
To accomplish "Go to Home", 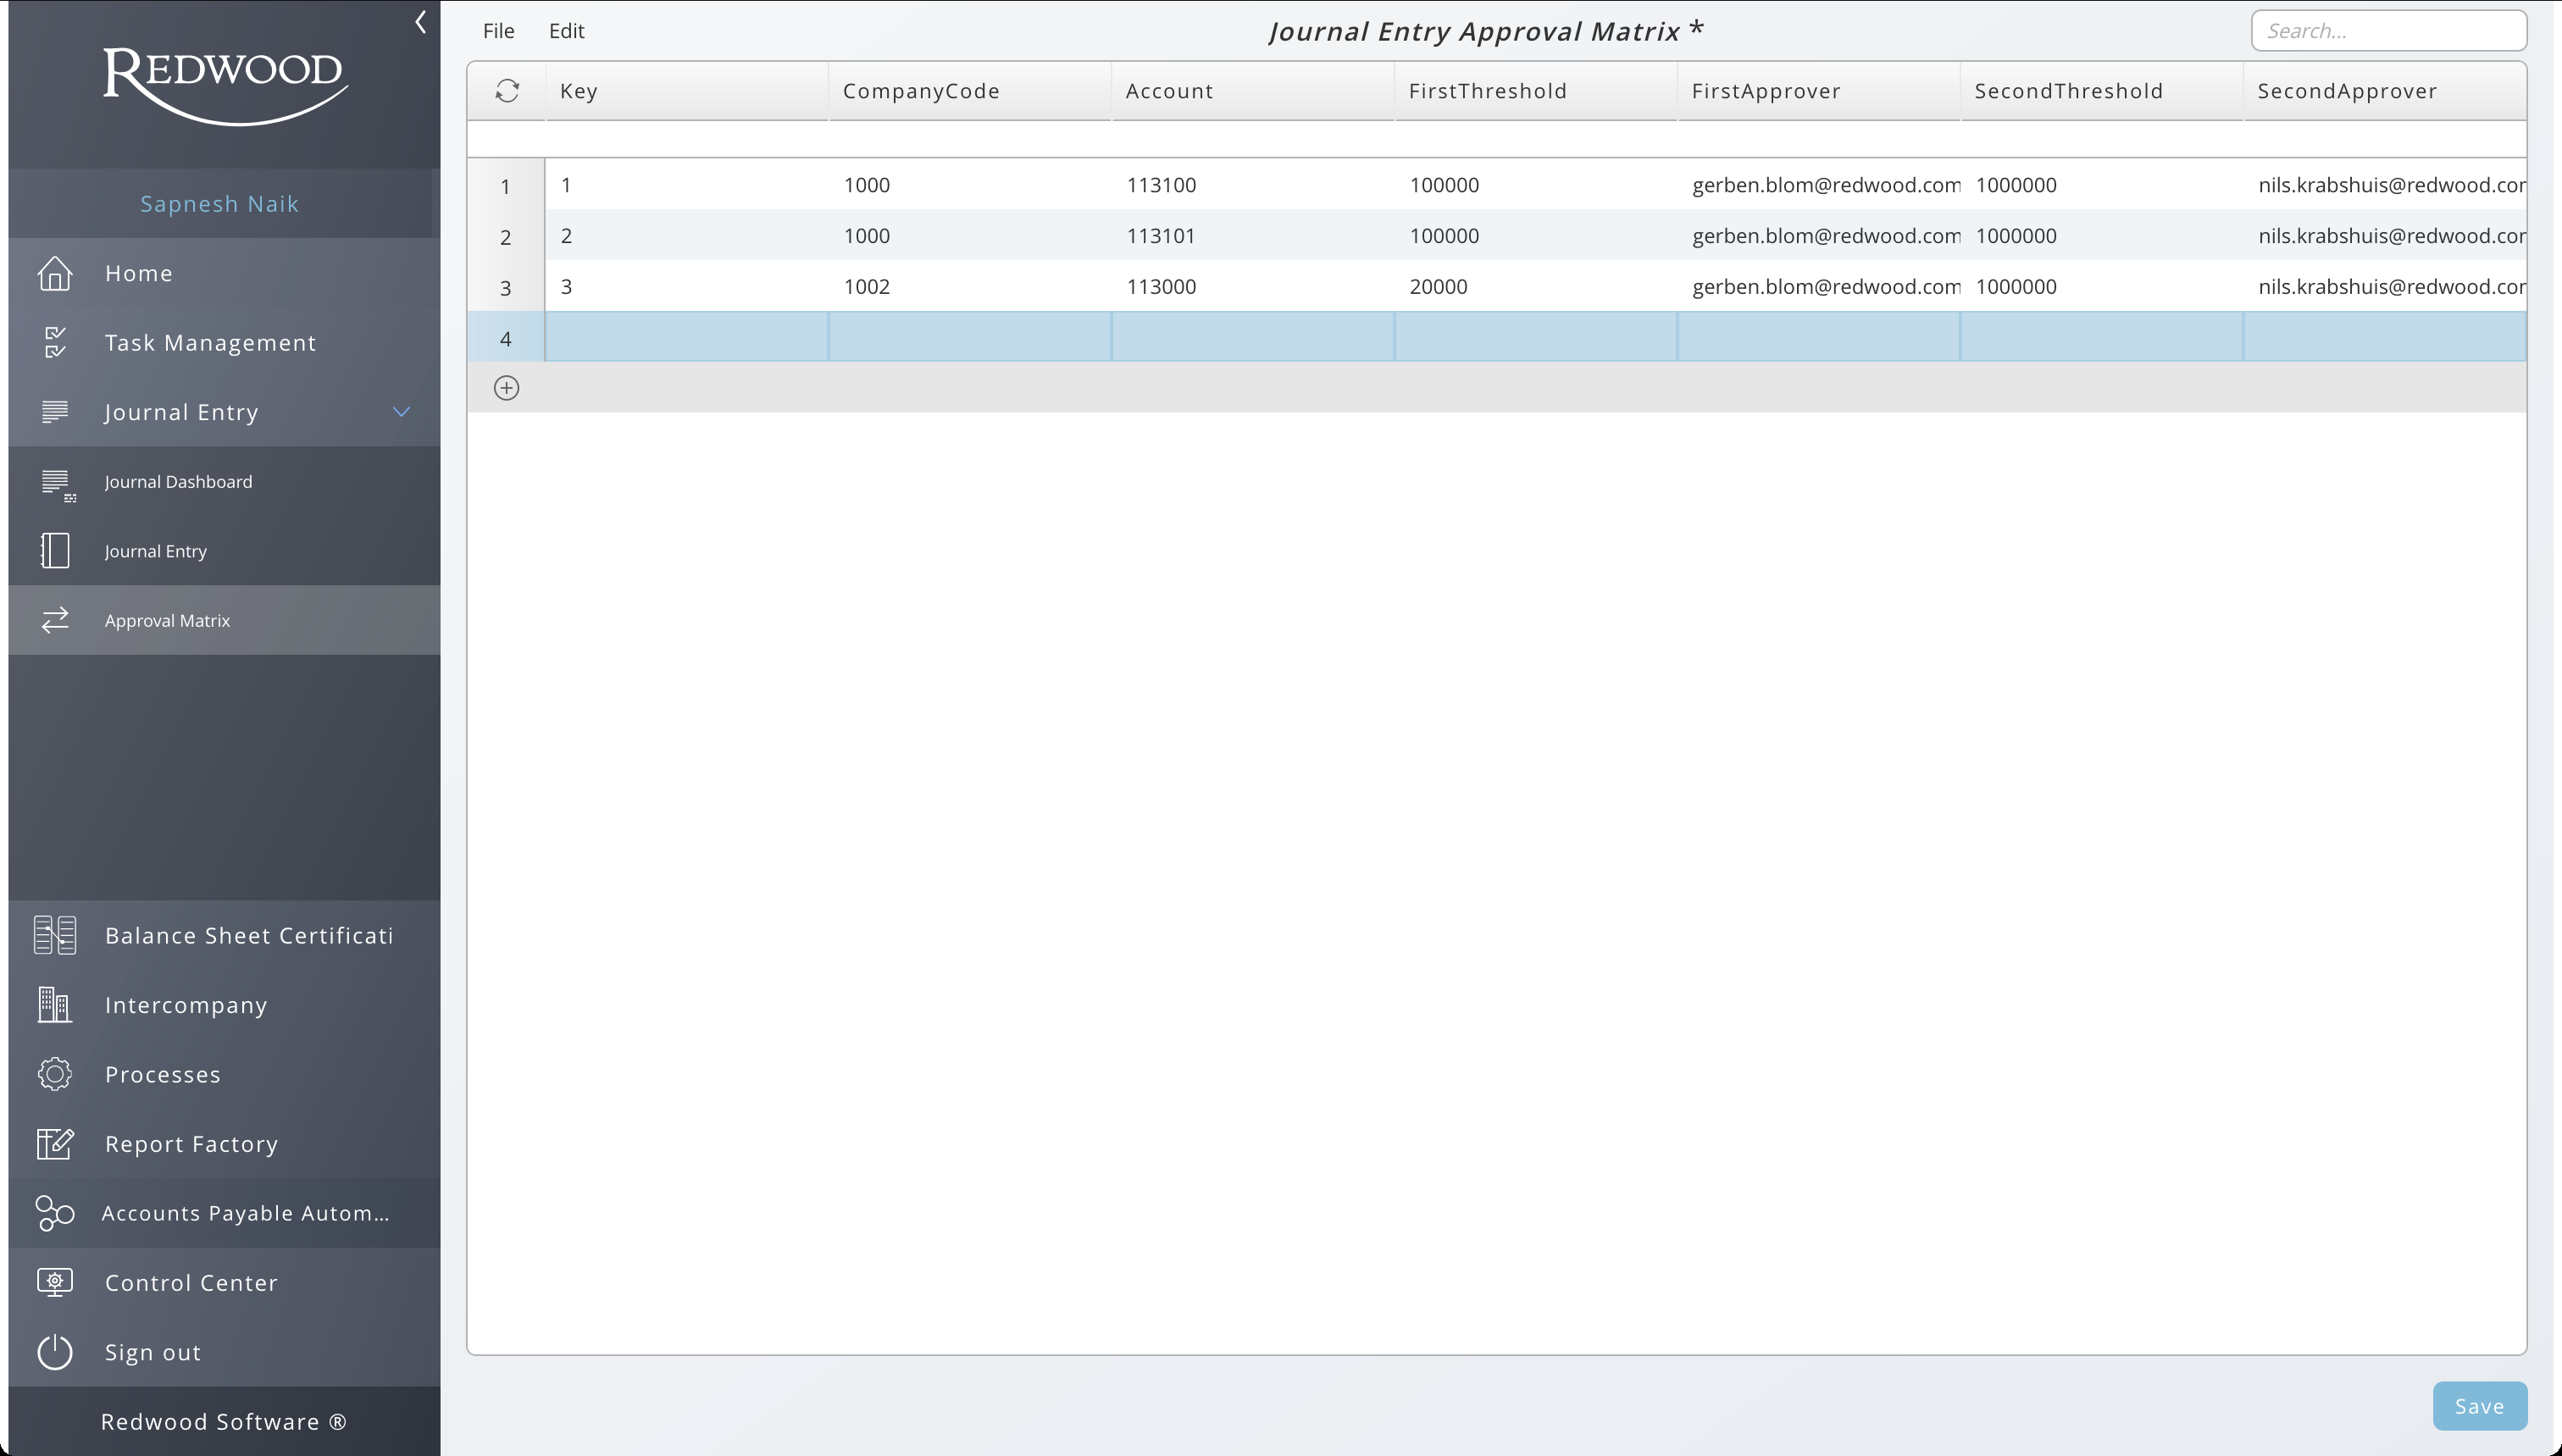I will 225,273.
